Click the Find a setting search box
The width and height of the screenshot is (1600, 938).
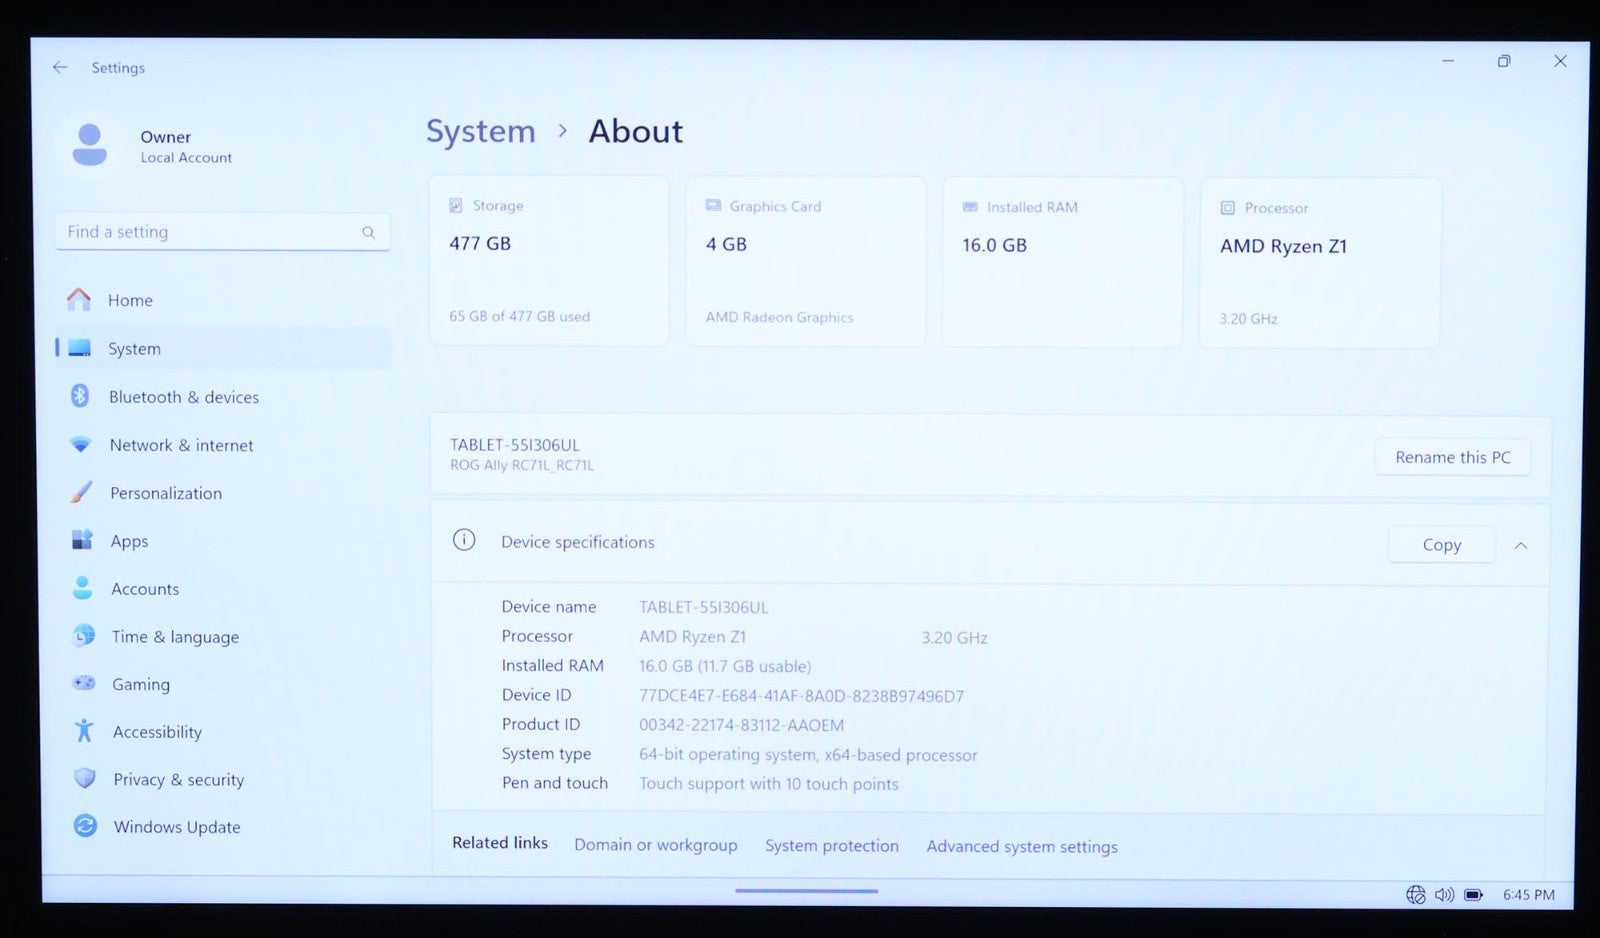pyautogui.click(x=222, y=232)
